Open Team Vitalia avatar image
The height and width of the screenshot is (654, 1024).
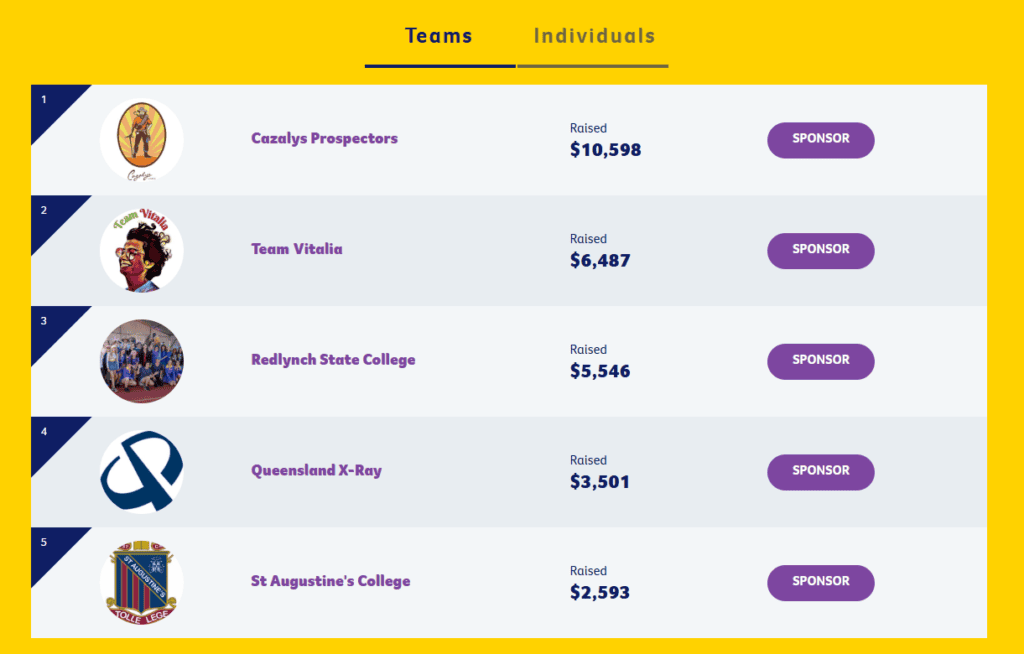pos(142,250)
